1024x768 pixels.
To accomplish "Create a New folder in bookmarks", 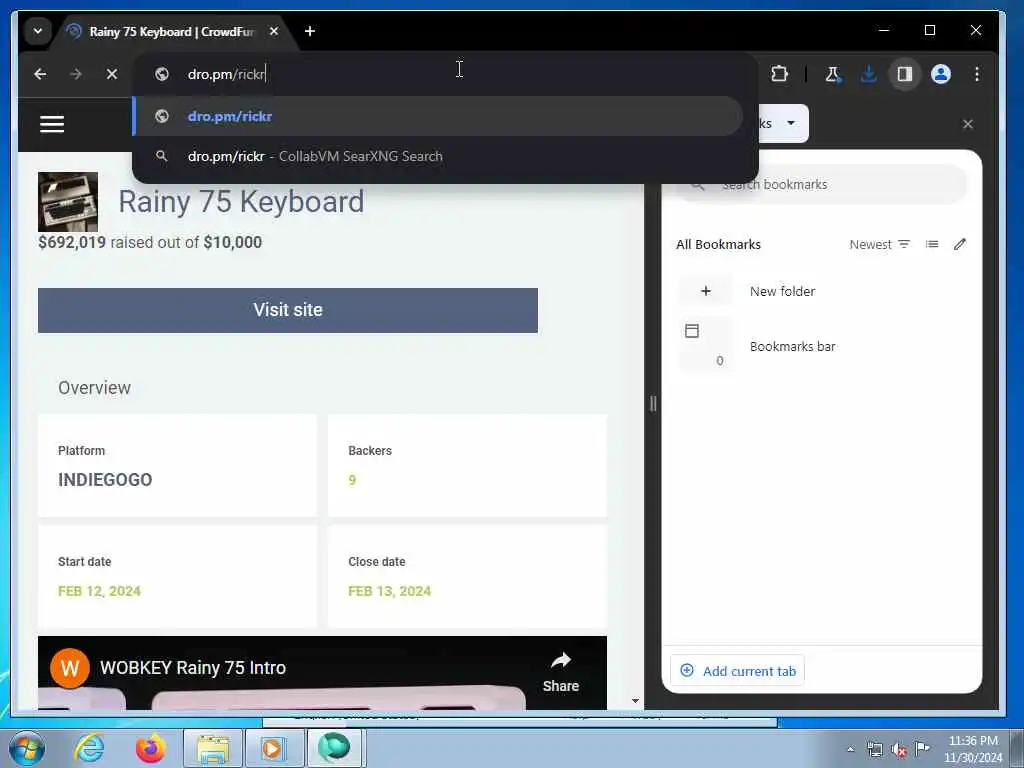I will pos(822,291).
